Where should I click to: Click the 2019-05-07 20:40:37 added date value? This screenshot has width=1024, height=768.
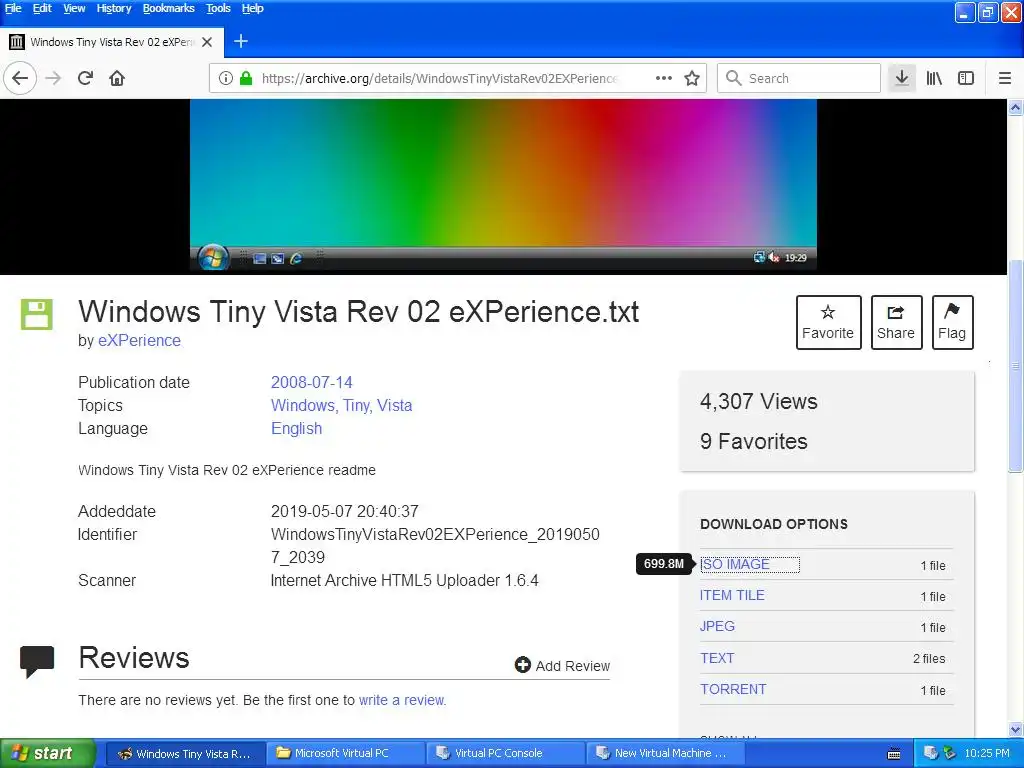pos(344,511)
